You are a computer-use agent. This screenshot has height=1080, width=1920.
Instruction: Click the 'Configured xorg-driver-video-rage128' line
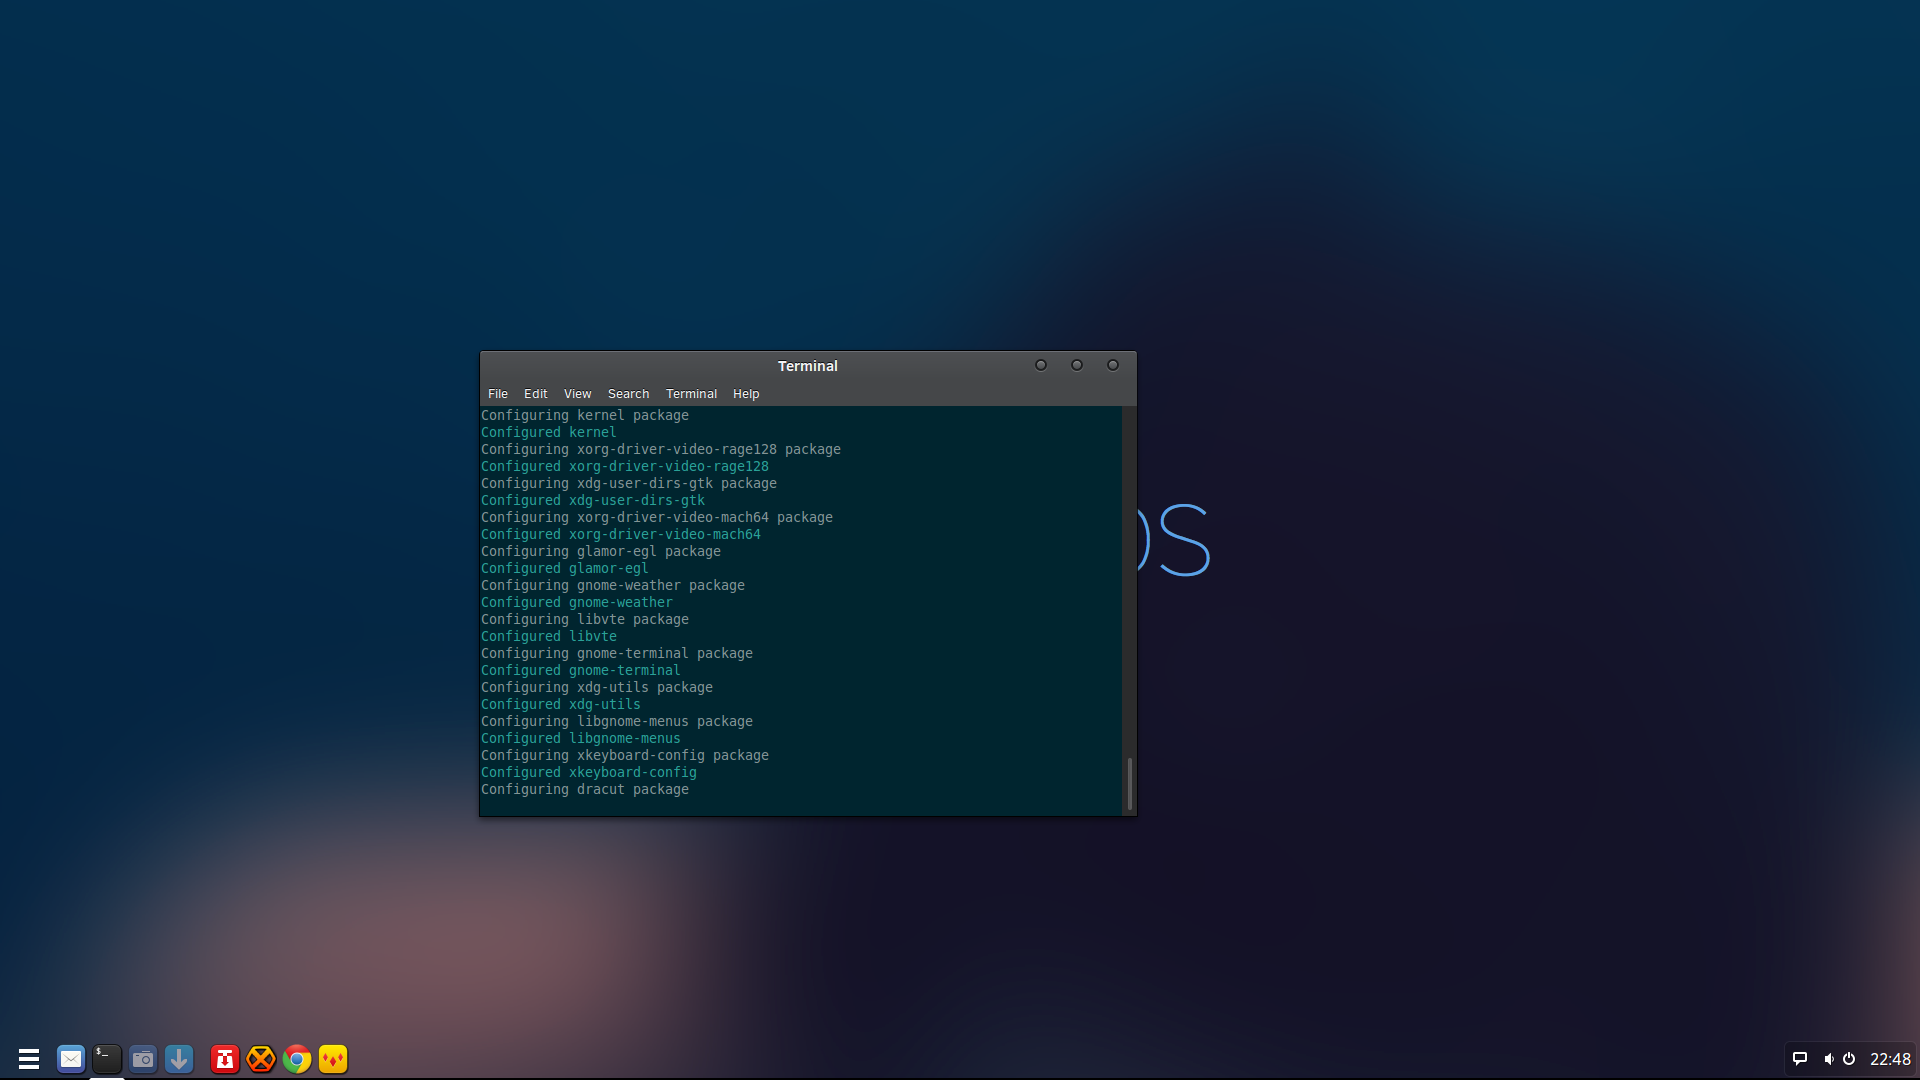pyautogui.click(x=625, y=466)
